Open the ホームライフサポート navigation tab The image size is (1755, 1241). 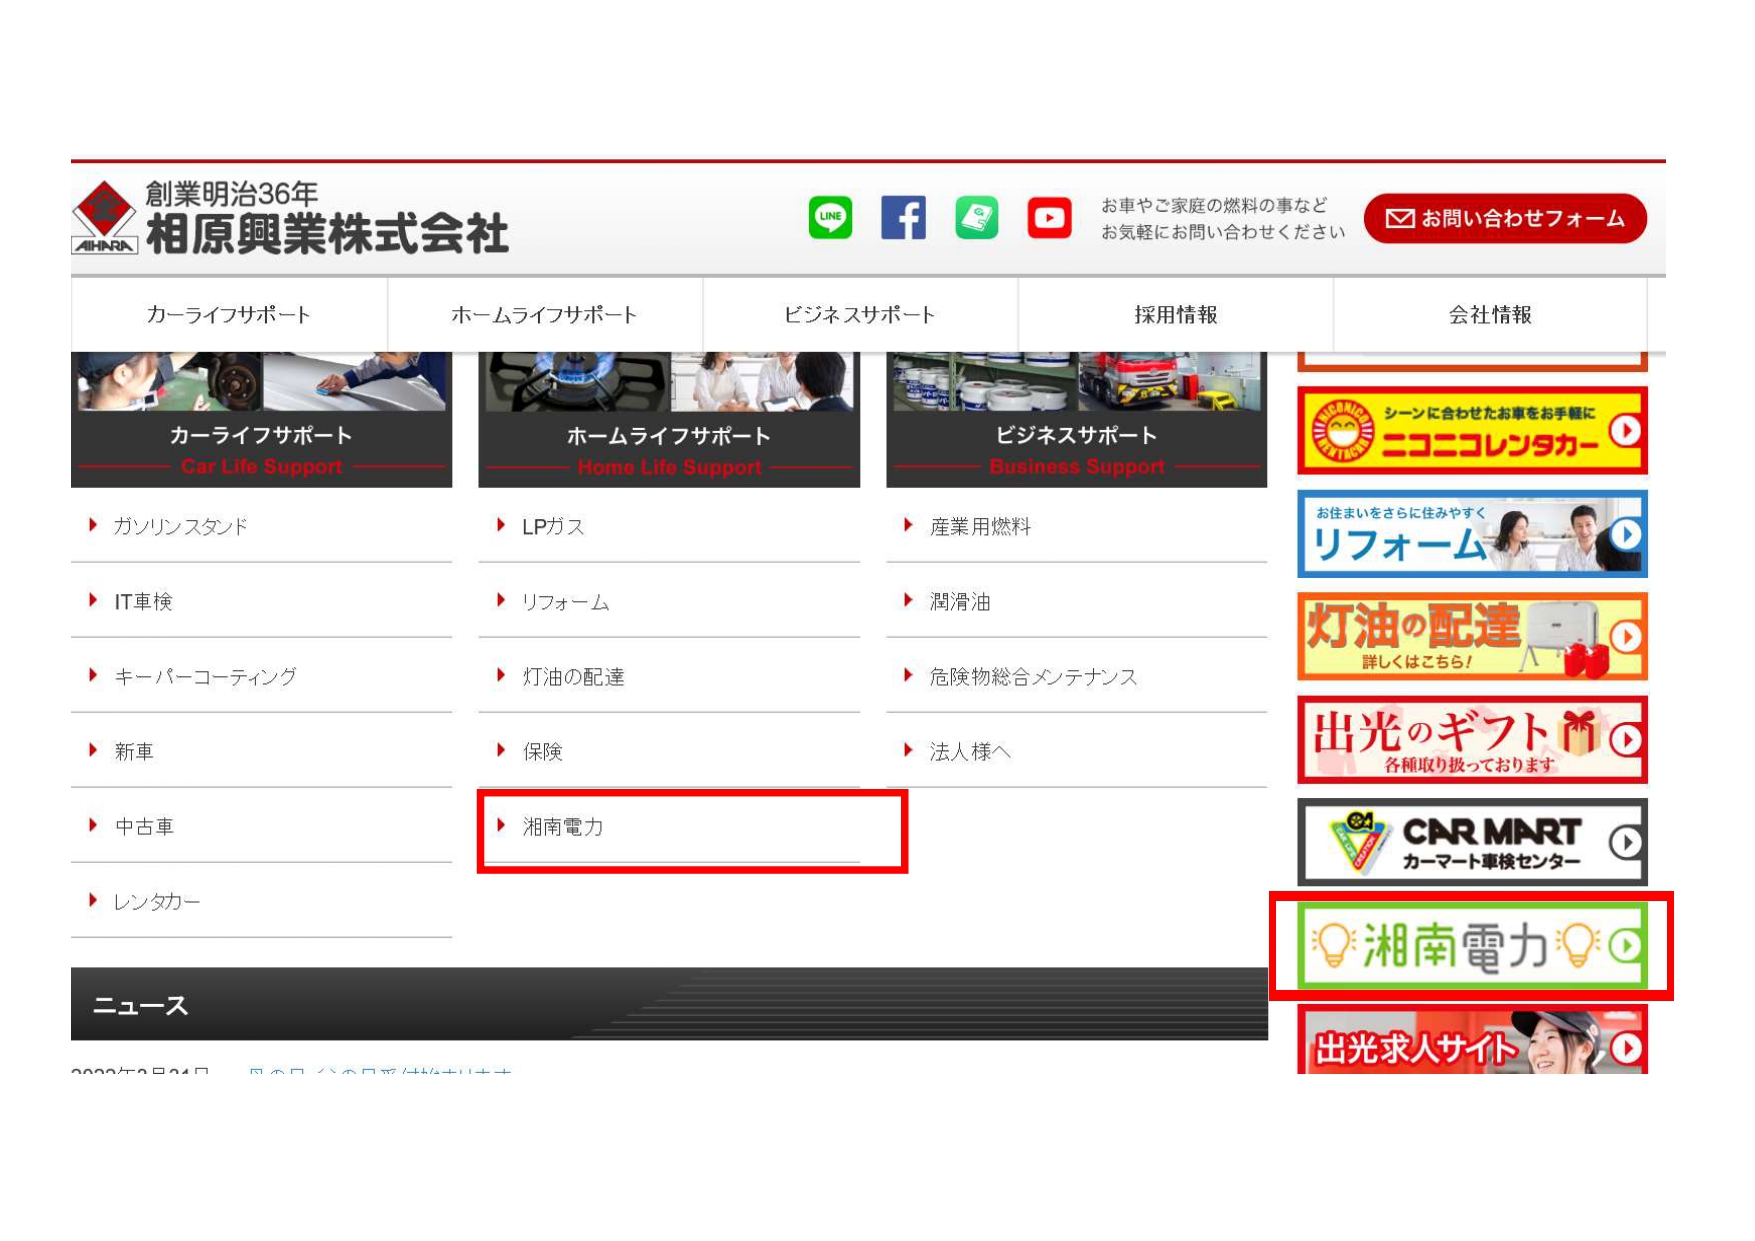(545, 315)
